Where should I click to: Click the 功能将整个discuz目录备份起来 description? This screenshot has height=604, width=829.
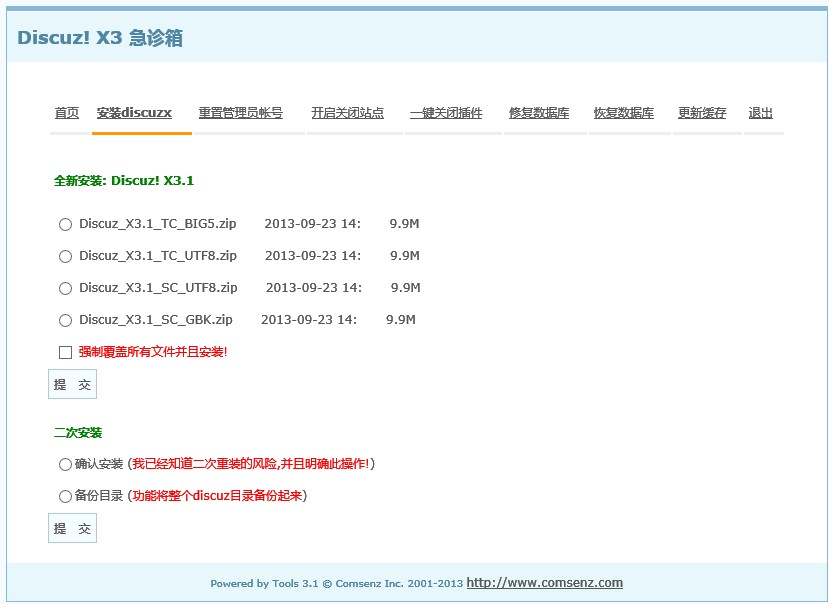coord(217,496)
